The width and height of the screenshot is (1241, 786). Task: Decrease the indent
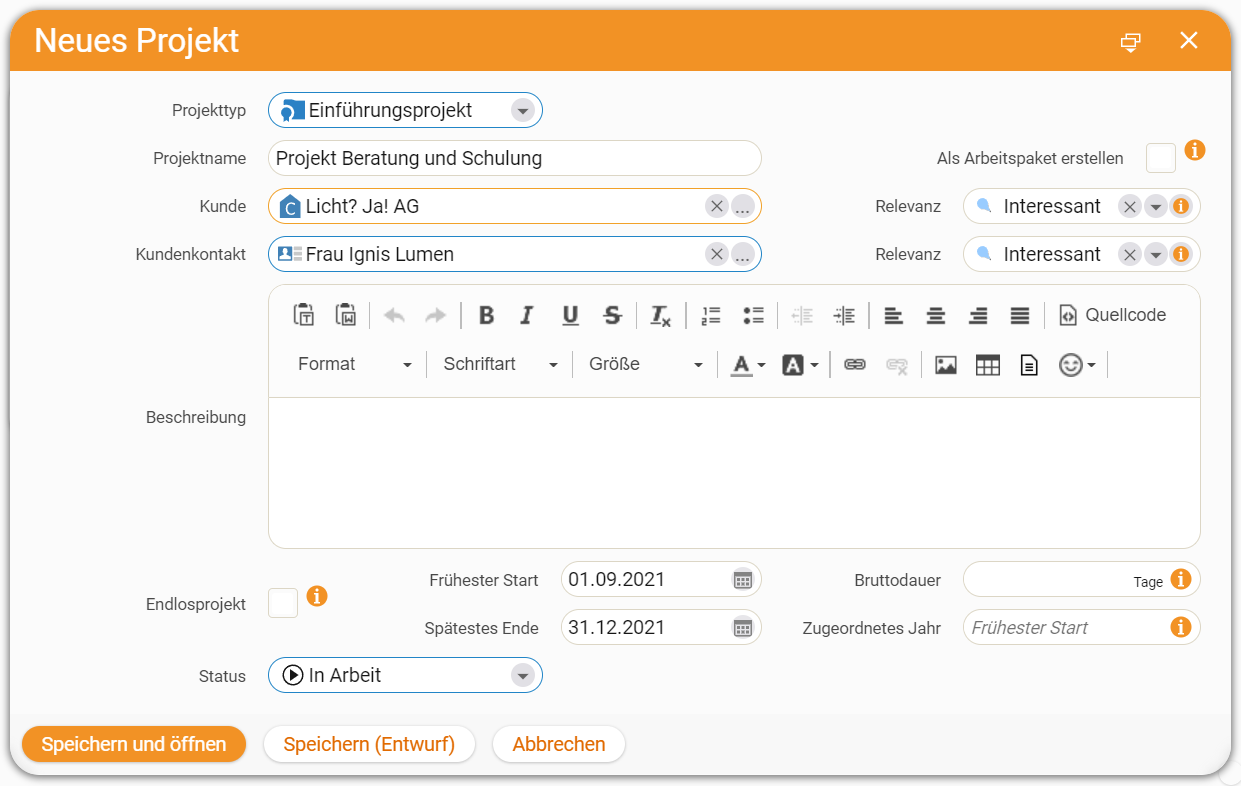point(802,315)
